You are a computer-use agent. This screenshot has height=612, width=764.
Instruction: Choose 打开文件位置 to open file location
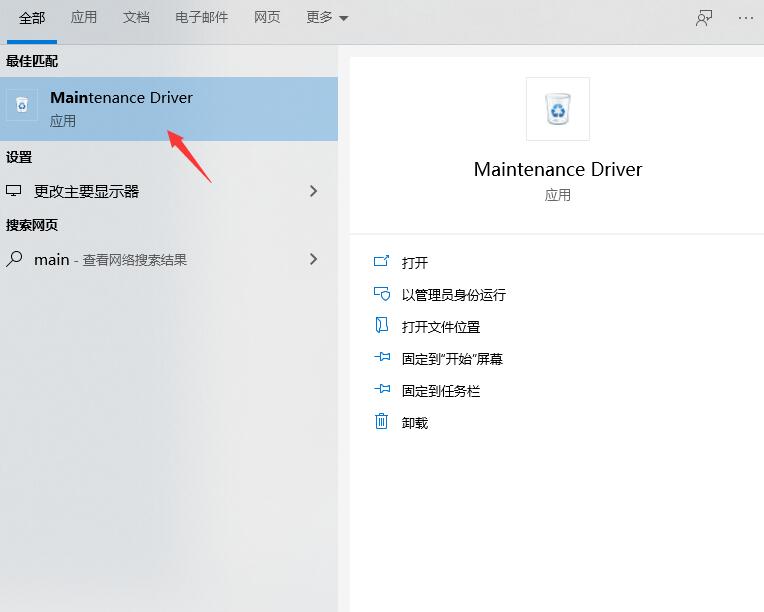click(440, 327)
